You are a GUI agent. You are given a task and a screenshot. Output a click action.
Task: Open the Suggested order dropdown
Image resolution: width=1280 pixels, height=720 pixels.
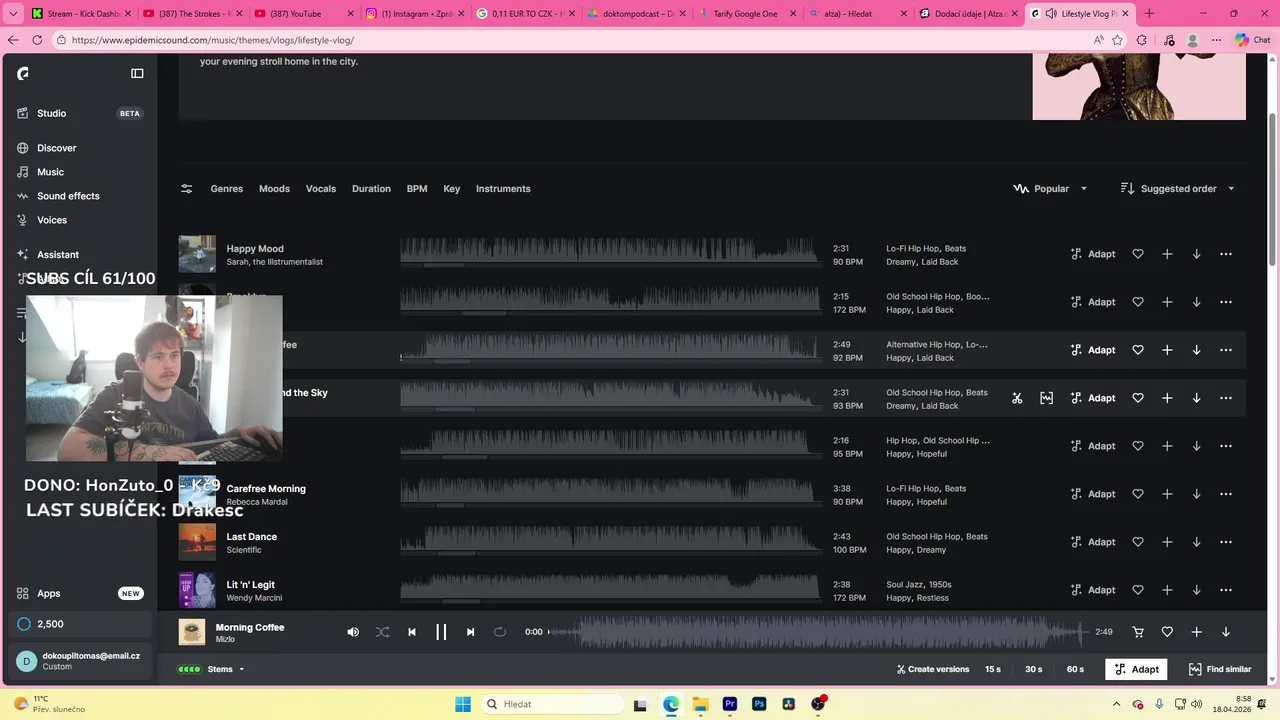coord(1178,188)
